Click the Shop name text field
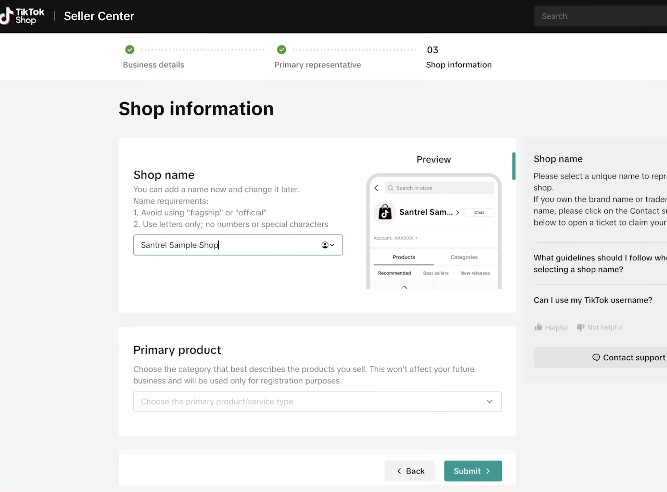This screenshot has height=492, width=667. tap(238, 245)
